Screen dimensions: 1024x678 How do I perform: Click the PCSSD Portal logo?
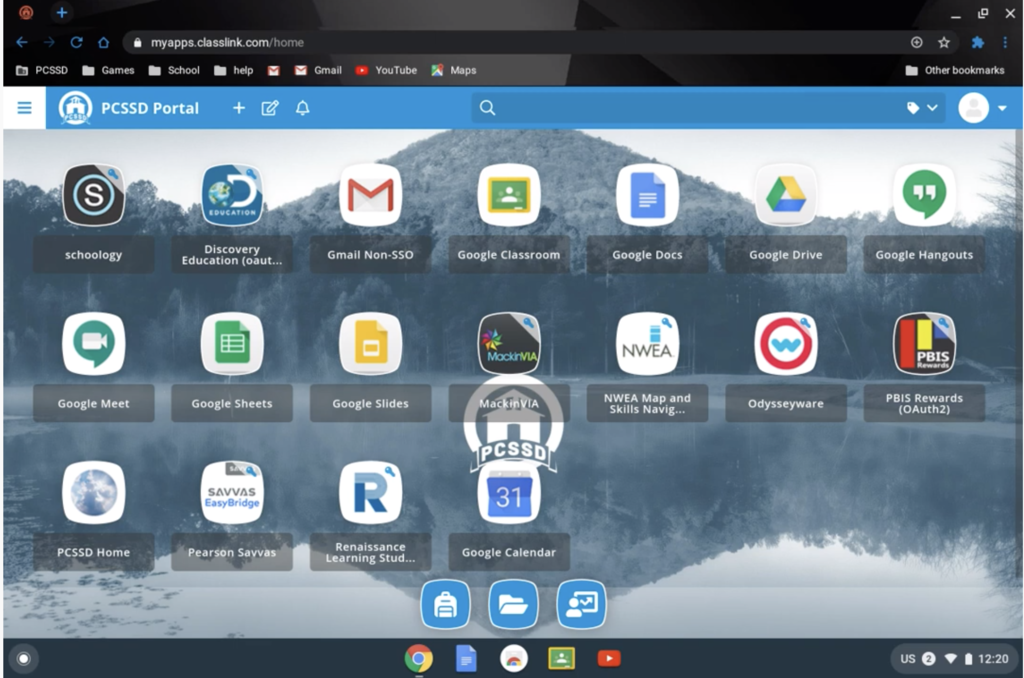(x=75, y=108)
